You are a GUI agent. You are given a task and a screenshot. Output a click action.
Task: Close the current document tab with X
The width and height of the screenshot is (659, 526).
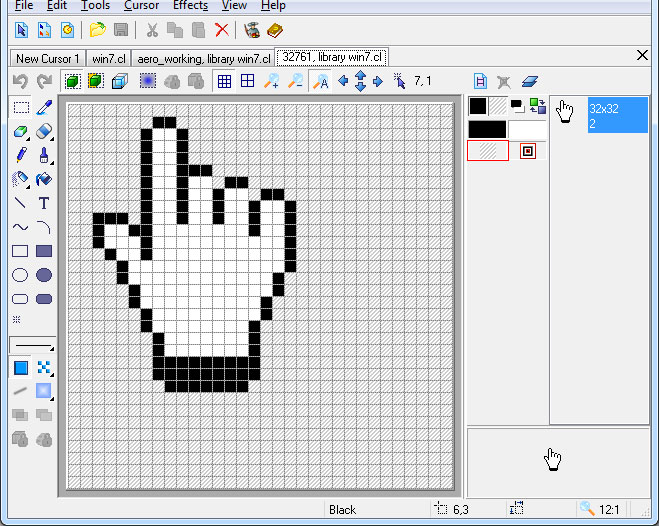(x=642, y=55)
